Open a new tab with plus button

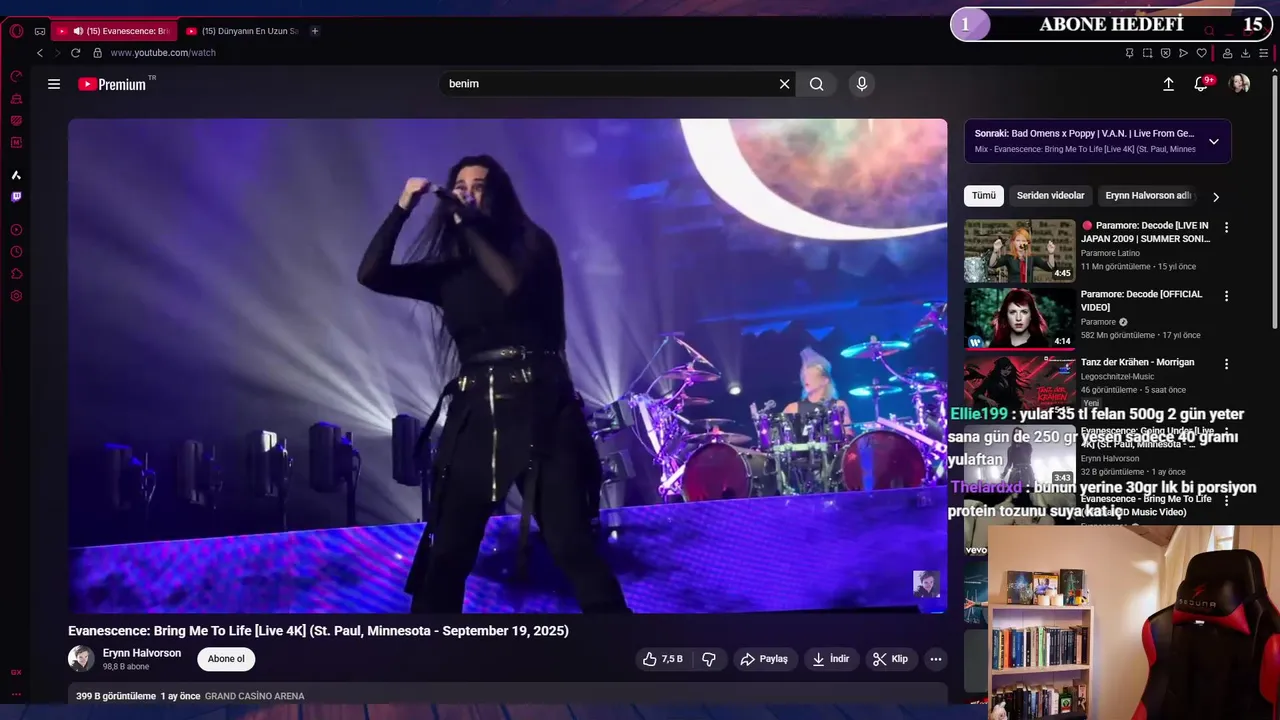314,31
